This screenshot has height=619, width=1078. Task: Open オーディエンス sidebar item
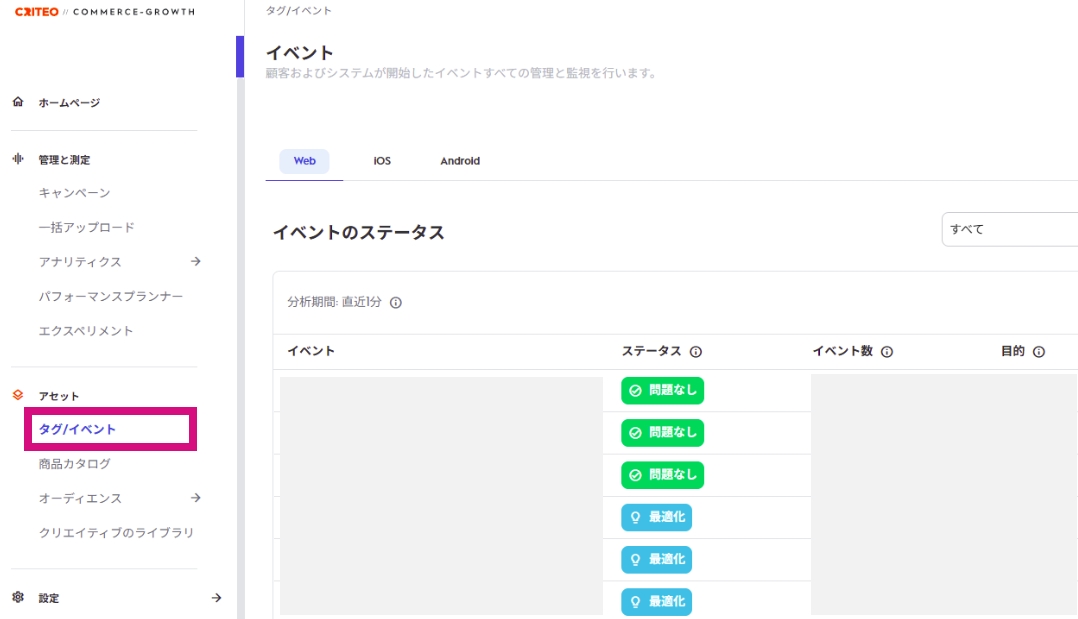(x=80, y=498)
